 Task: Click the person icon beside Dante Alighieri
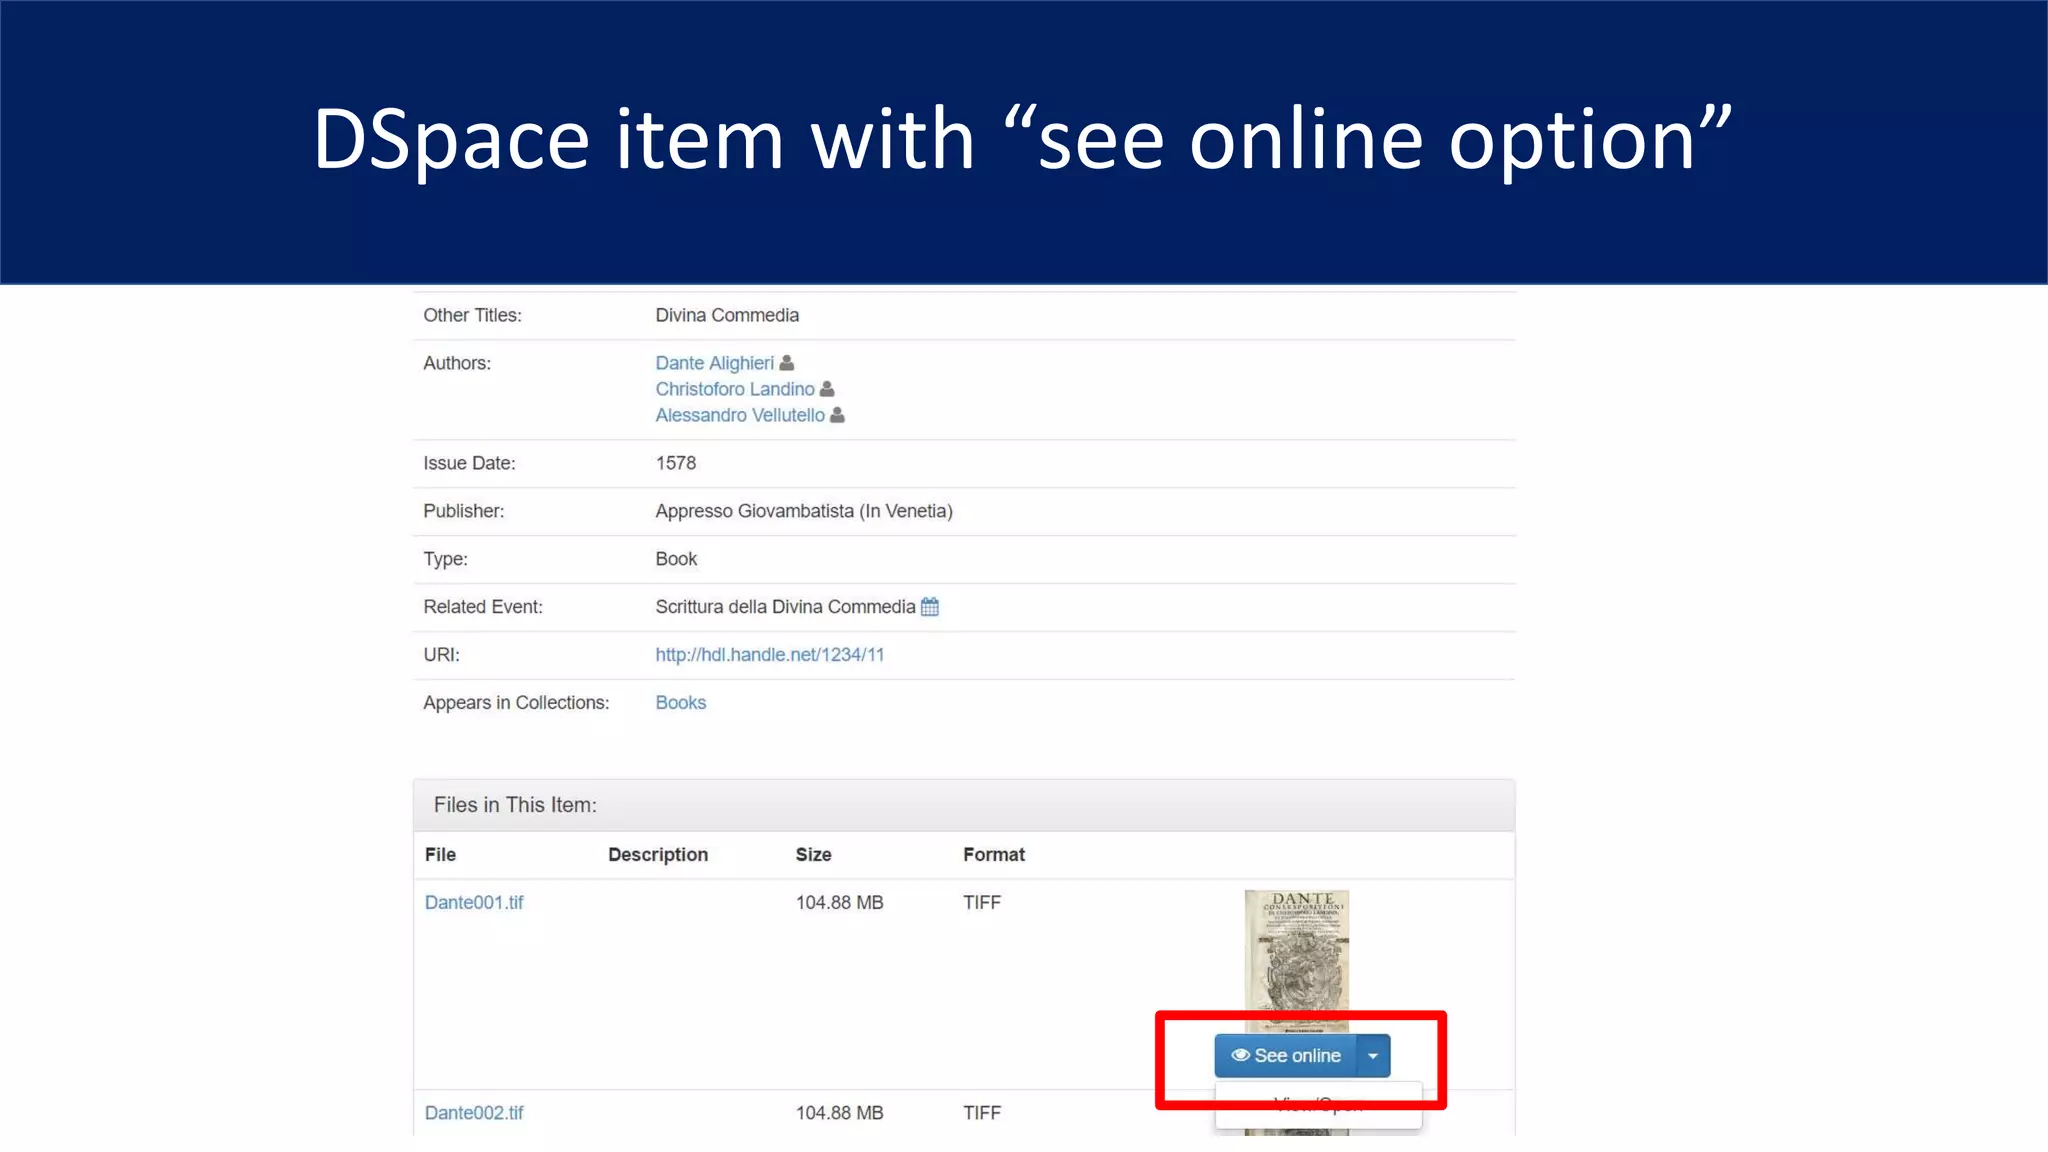[787, 362]
